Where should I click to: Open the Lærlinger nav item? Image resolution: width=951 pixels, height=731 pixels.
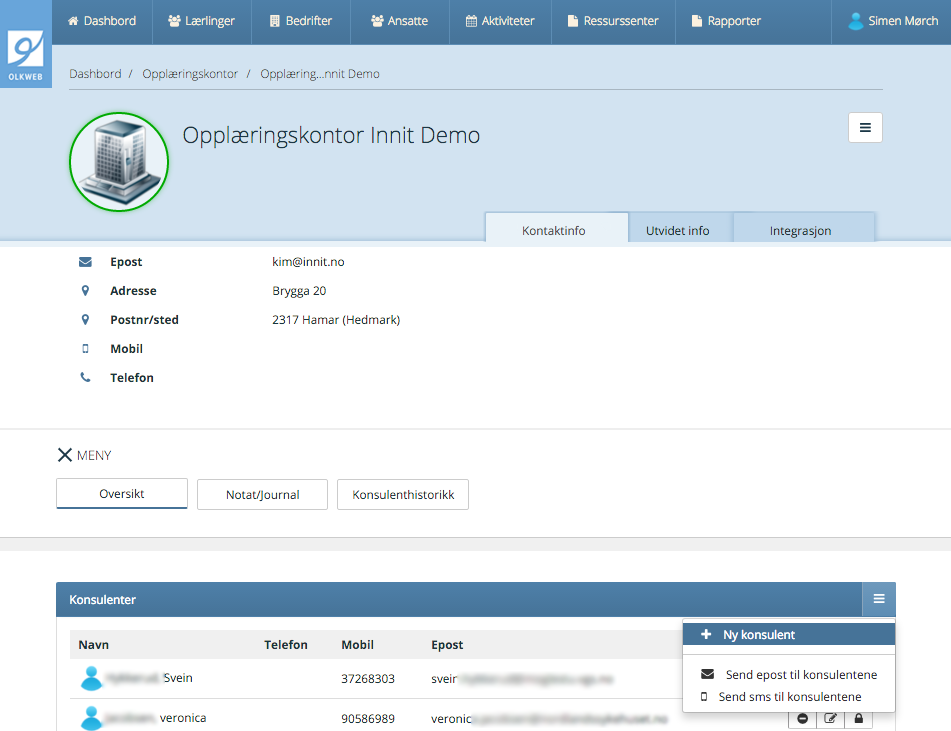point(201,21)
